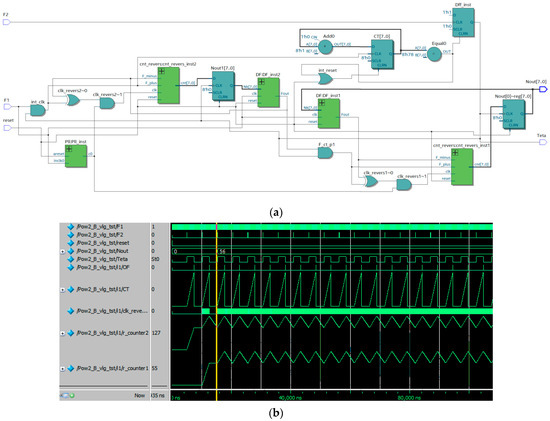The image size is (550, 421).
Task: Click the clk_revers1~0 XOR gate
Action: click(x=370, y=181)
